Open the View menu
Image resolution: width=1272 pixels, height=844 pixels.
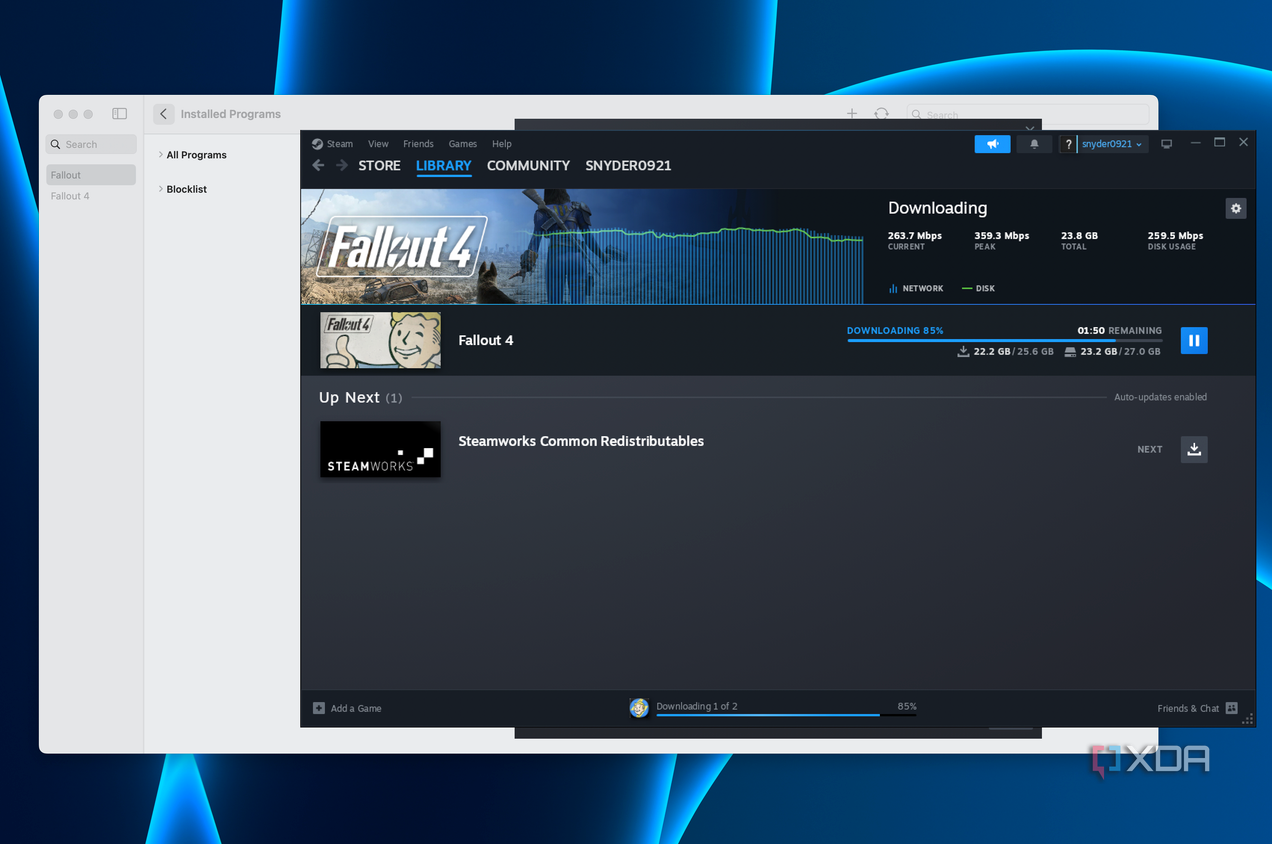[x=378, y=144]
